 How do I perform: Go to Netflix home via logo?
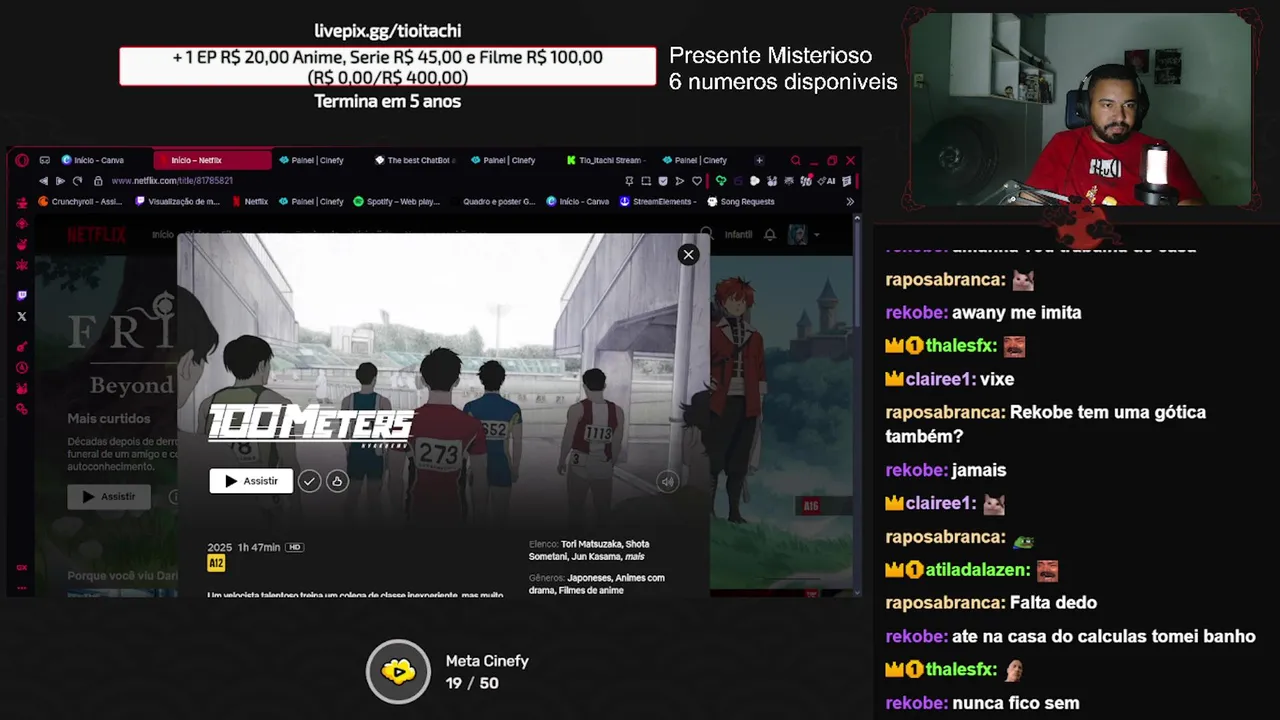(x=96, y=235)
